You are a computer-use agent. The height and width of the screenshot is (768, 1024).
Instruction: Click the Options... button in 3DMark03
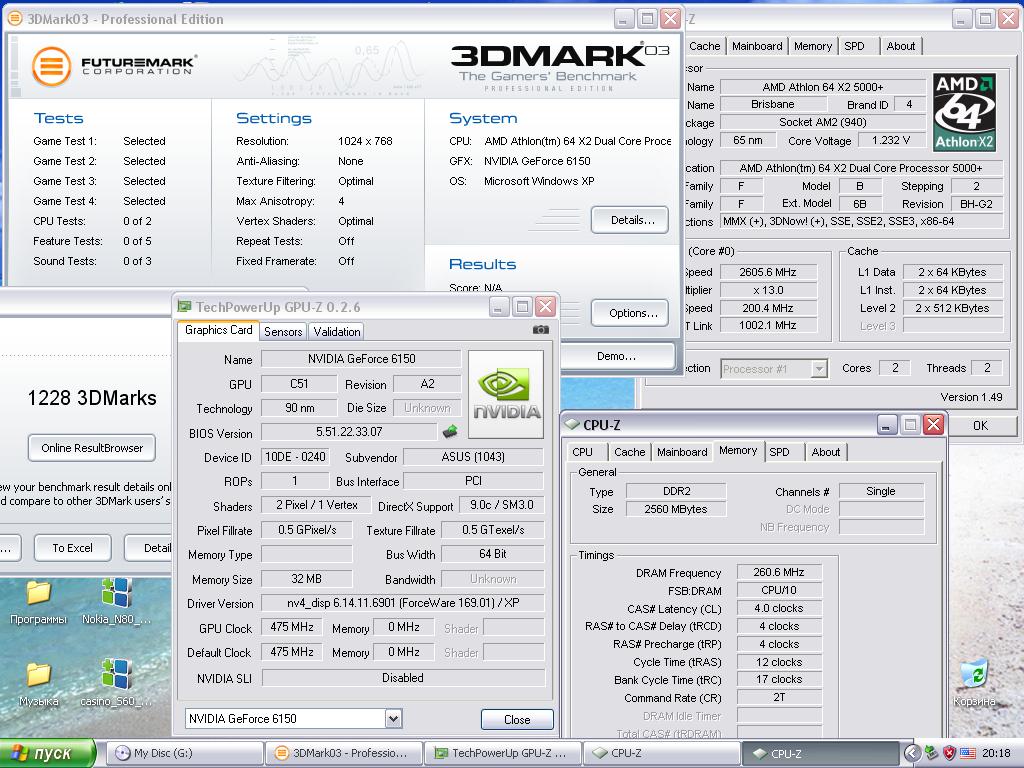pyautogui.click(x=630, y=313)
